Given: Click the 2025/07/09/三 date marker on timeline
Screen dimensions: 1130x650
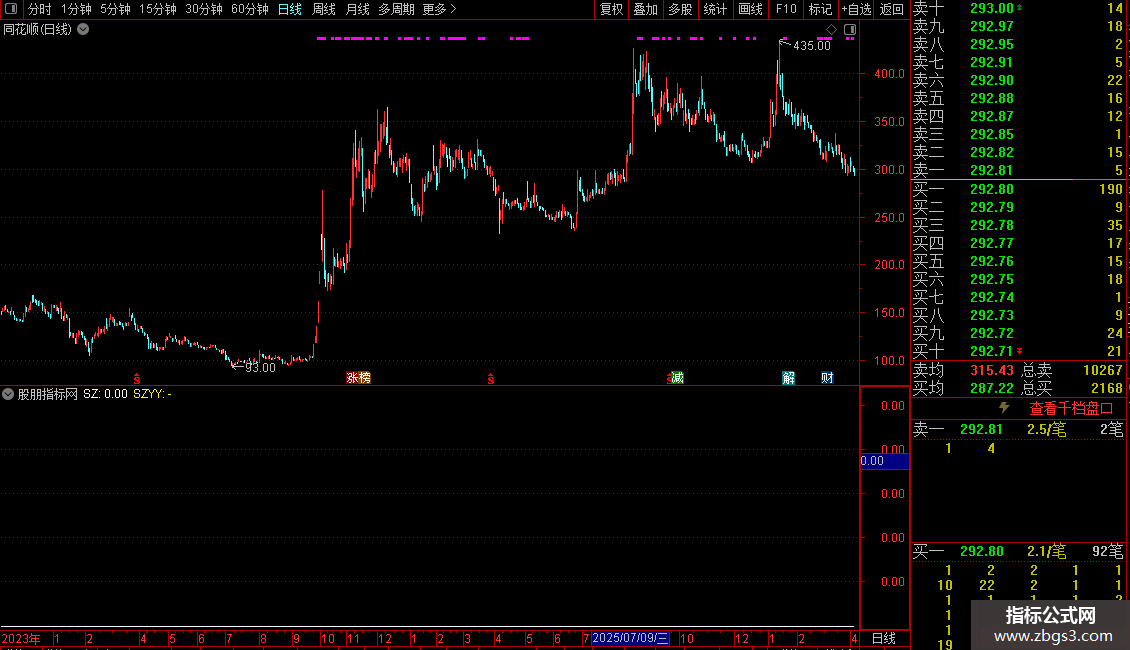Looking at the screenshot, I should (631, 638).
